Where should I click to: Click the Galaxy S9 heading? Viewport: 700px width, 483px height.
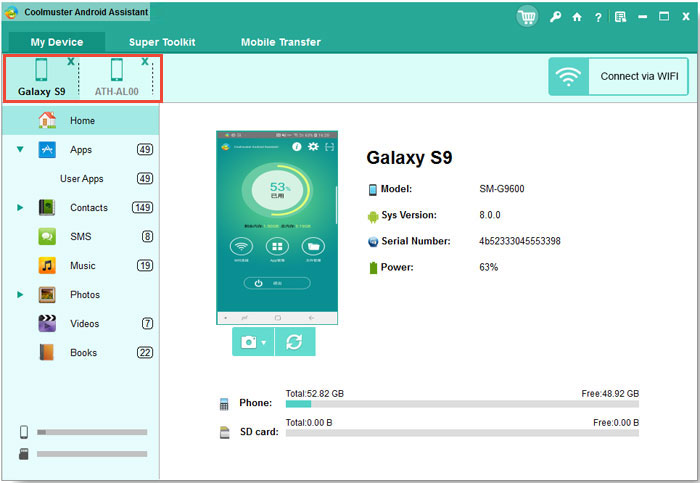coord(409,158)
